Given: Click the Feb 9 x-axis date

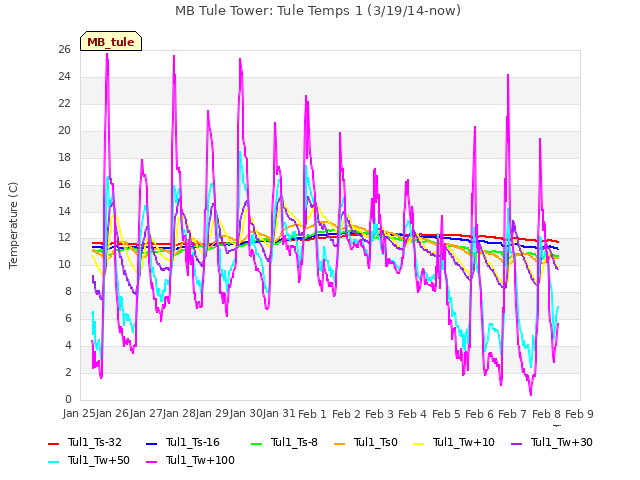Looking at the screenshot, I should [x=579, y=414].
